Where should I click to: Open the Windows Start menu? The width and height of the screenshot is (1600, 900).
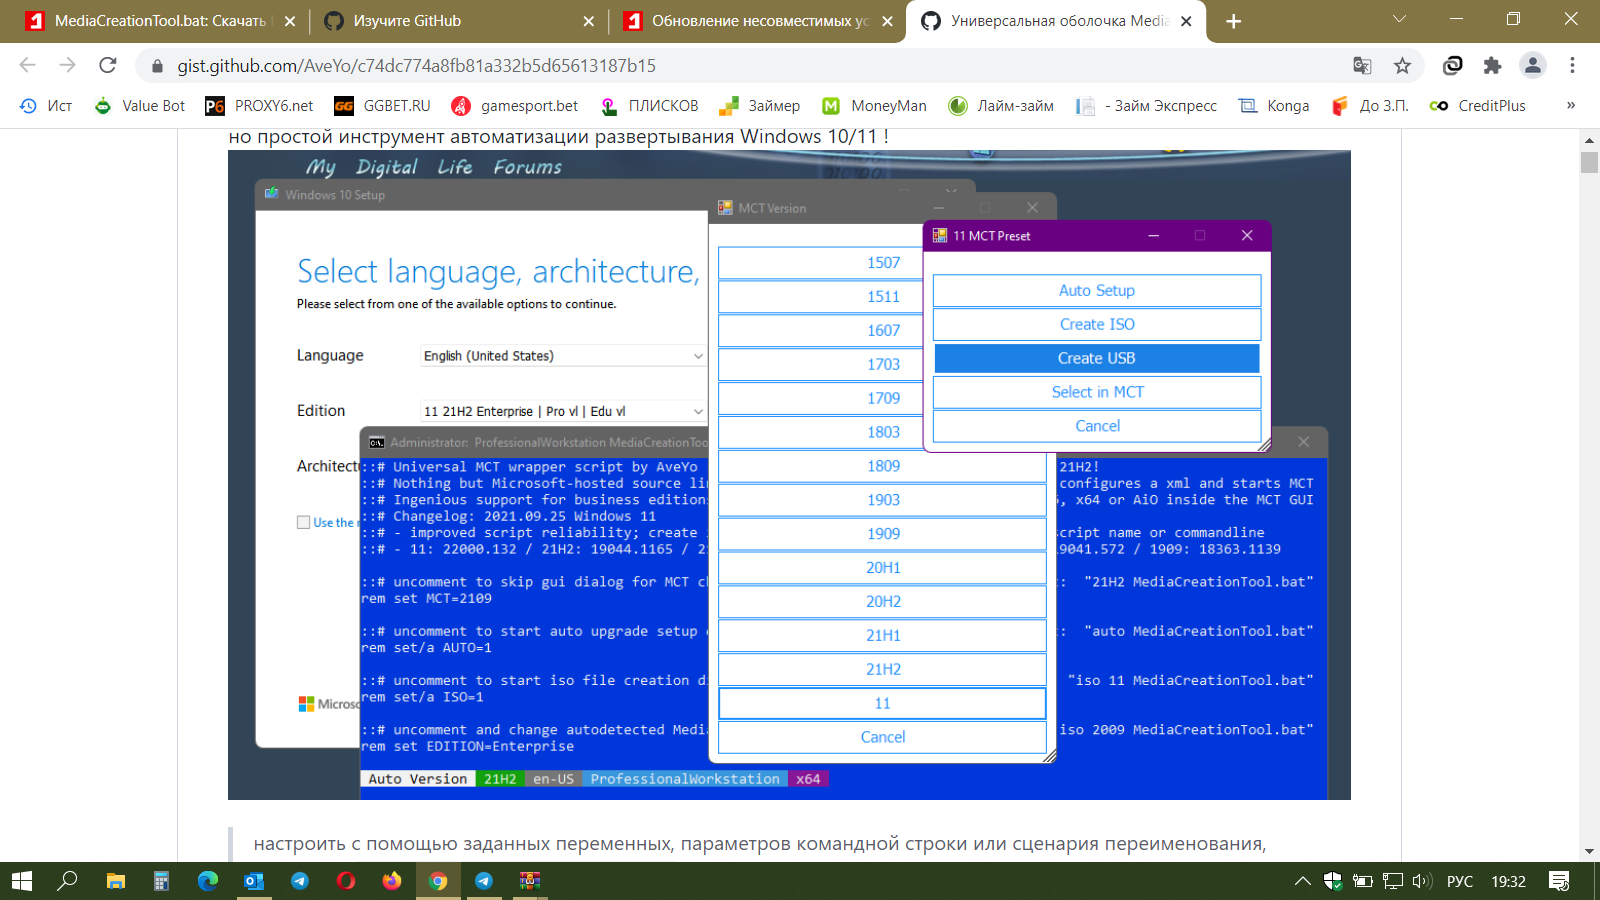[22, 881]
